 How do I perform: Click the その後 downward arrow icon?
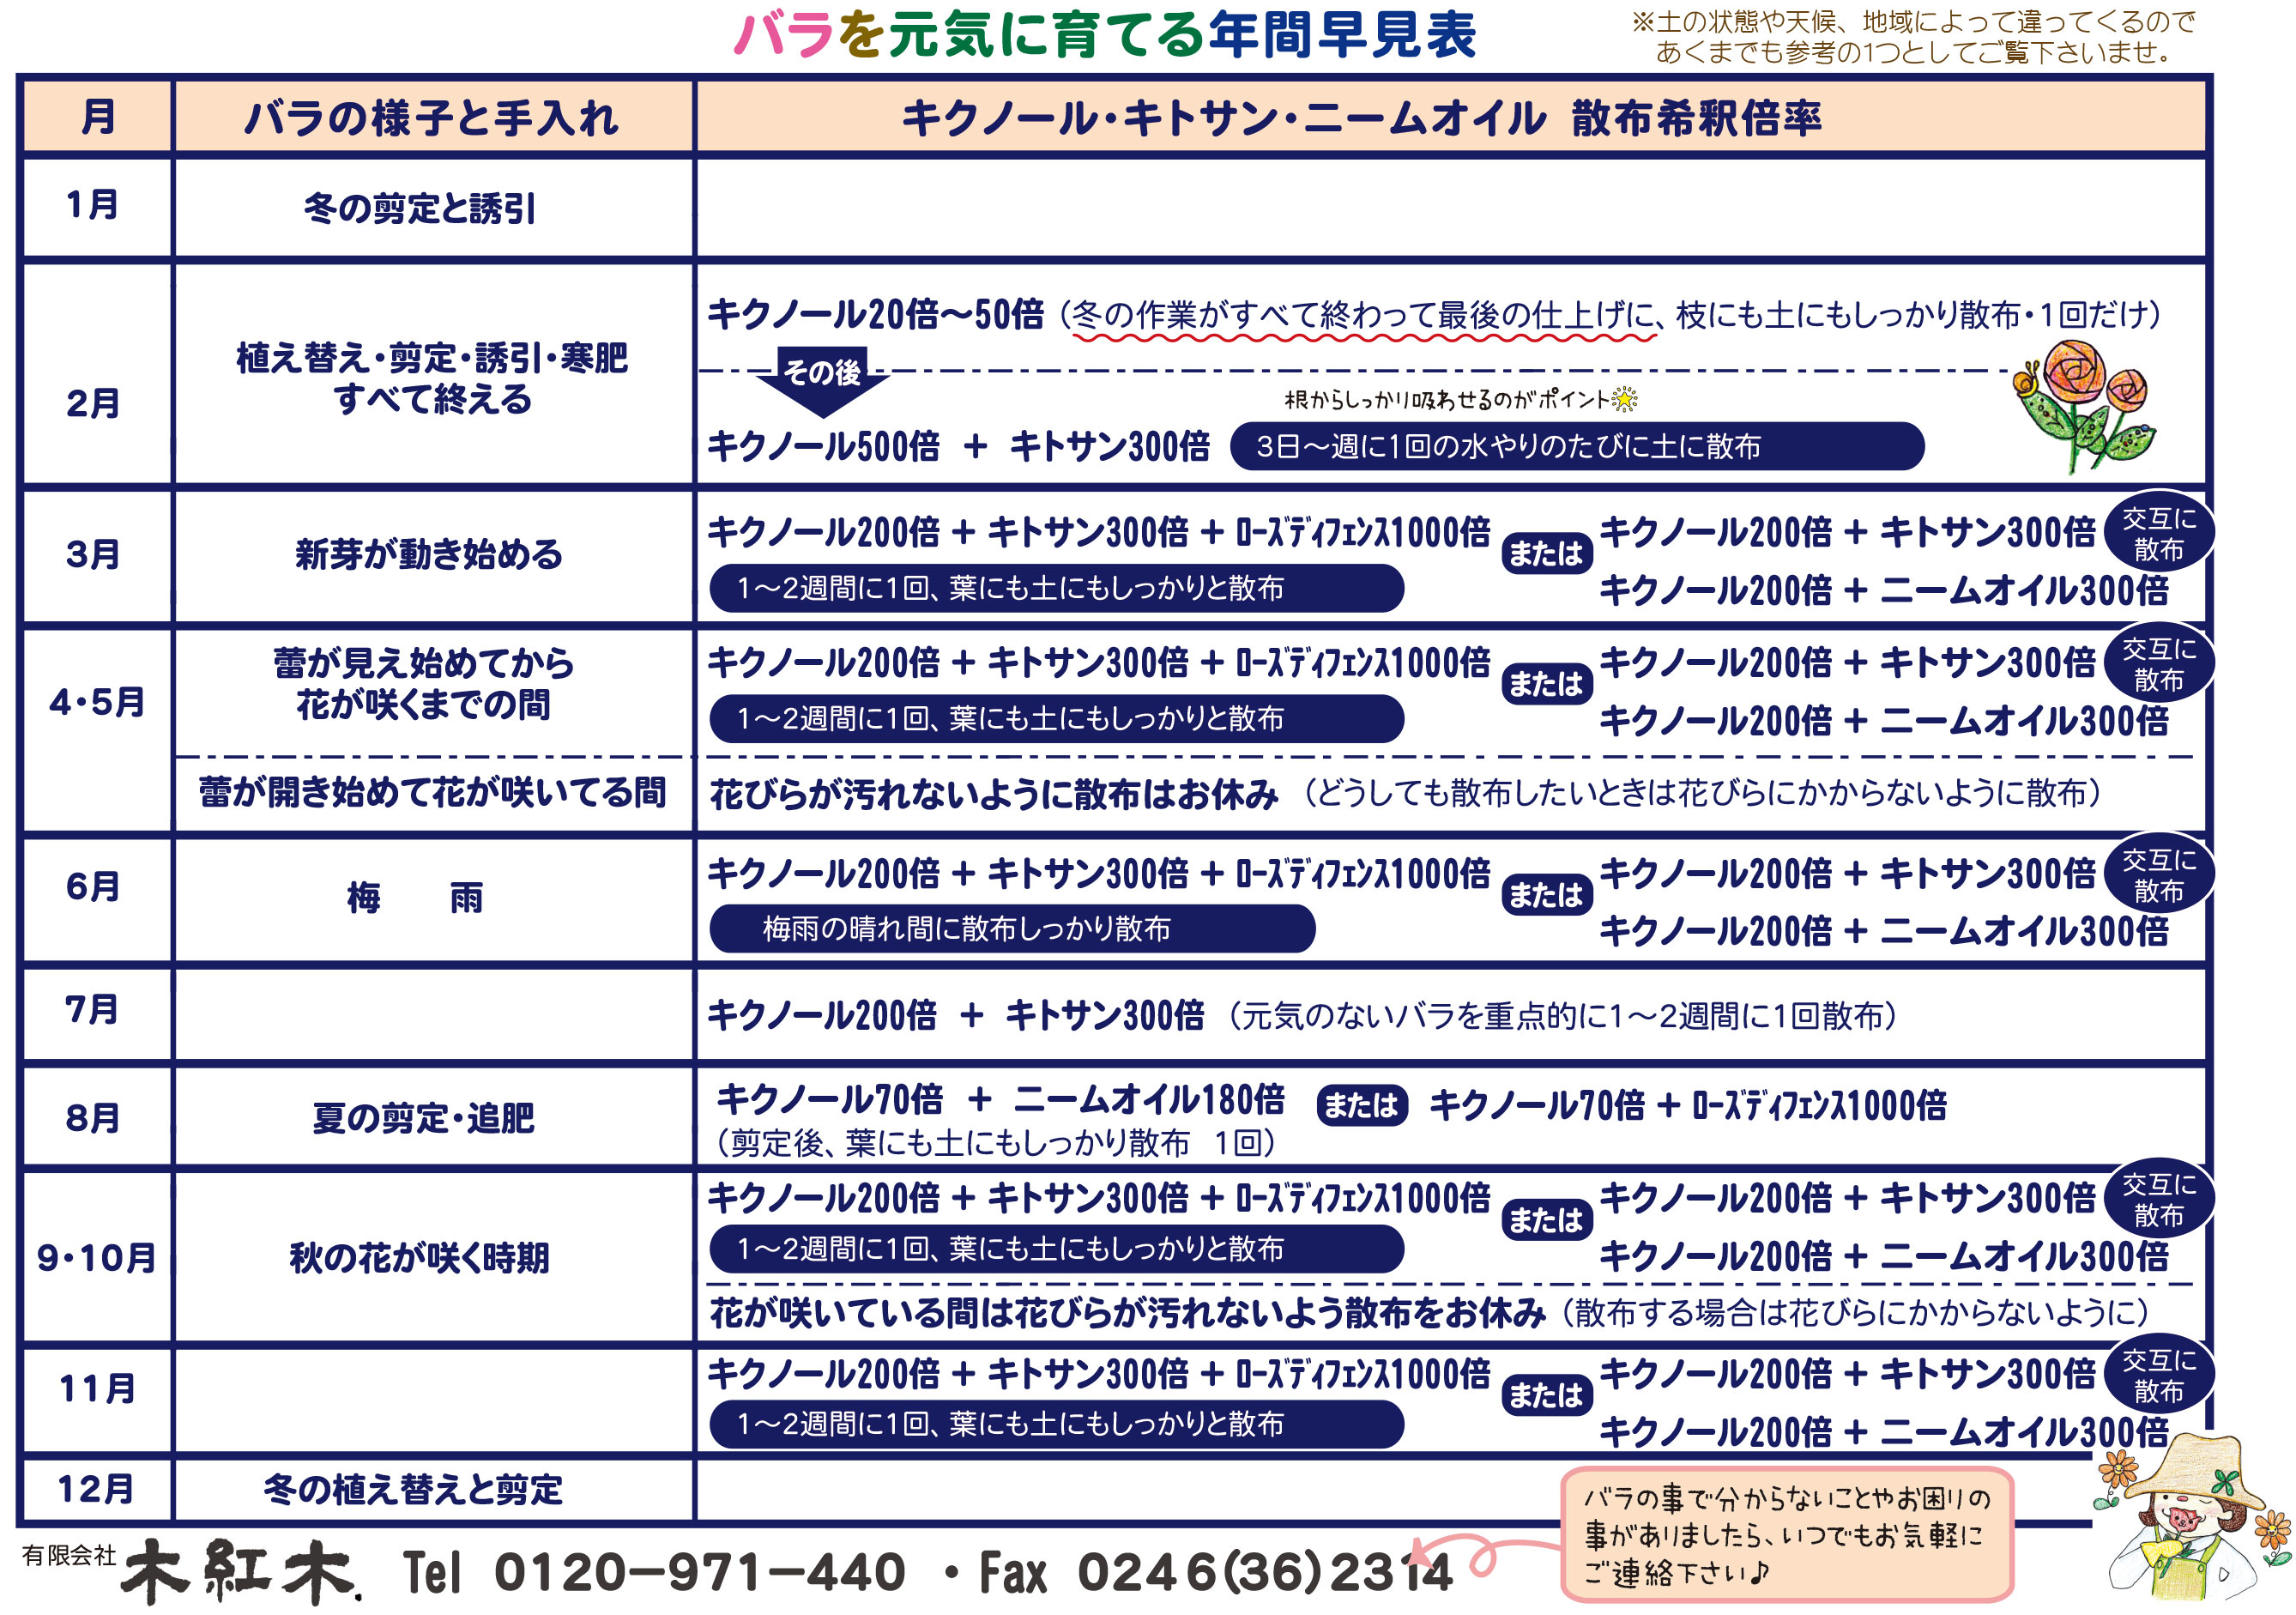click(x=822, y=381)
